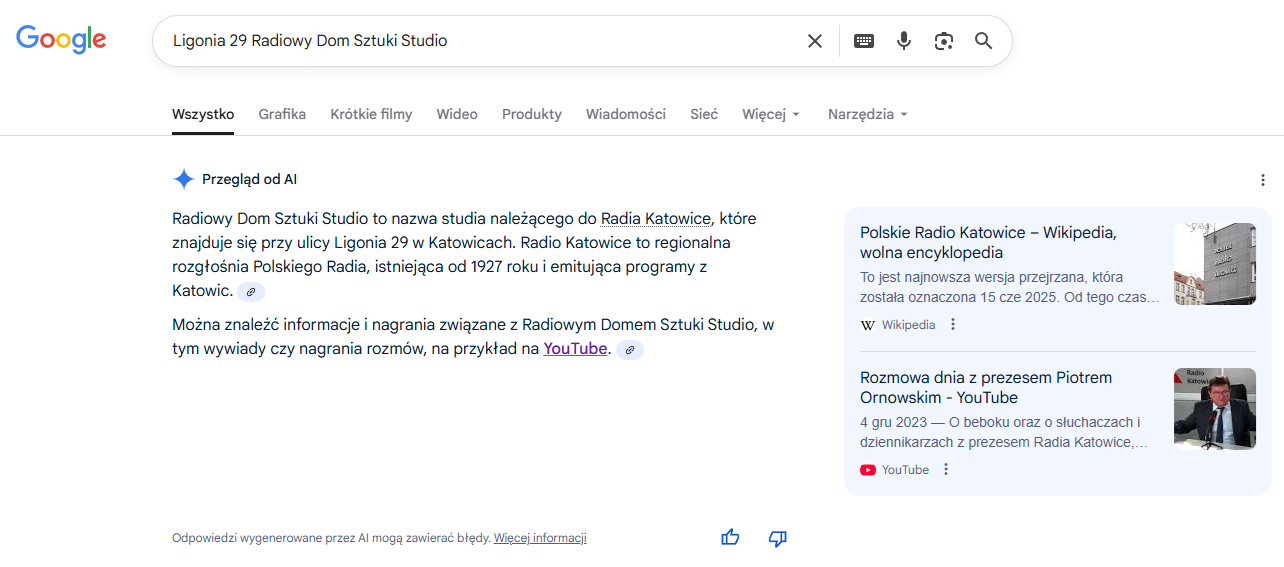Image resolution: width=1284 pixels, height=567 pixels.
Task: Expand the Narzędzia dropdown
Action: point(867,114)
